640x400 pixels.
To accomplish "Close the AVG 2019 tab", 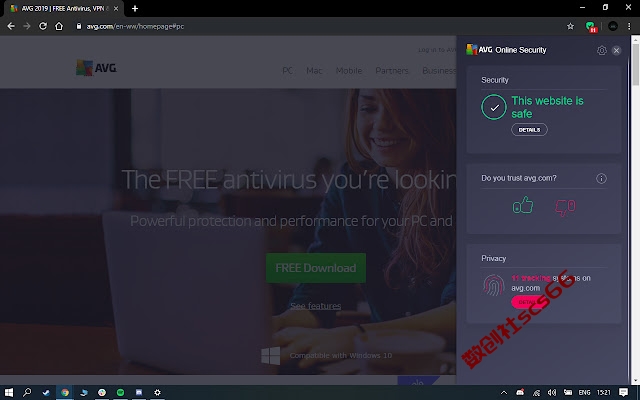I will [116, 8].
